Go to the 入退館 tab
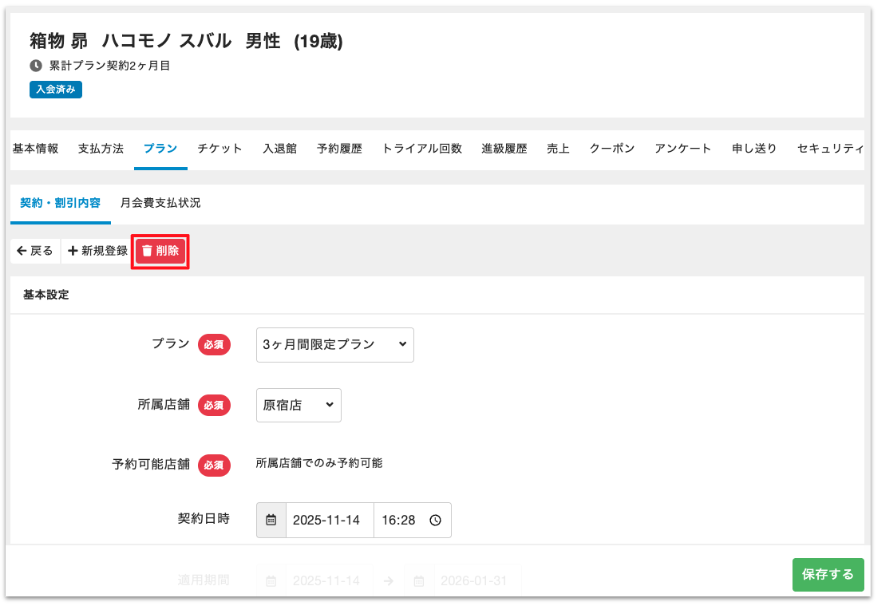The height and width of the screenshot is (606, 878). click(x=280, y=148)
